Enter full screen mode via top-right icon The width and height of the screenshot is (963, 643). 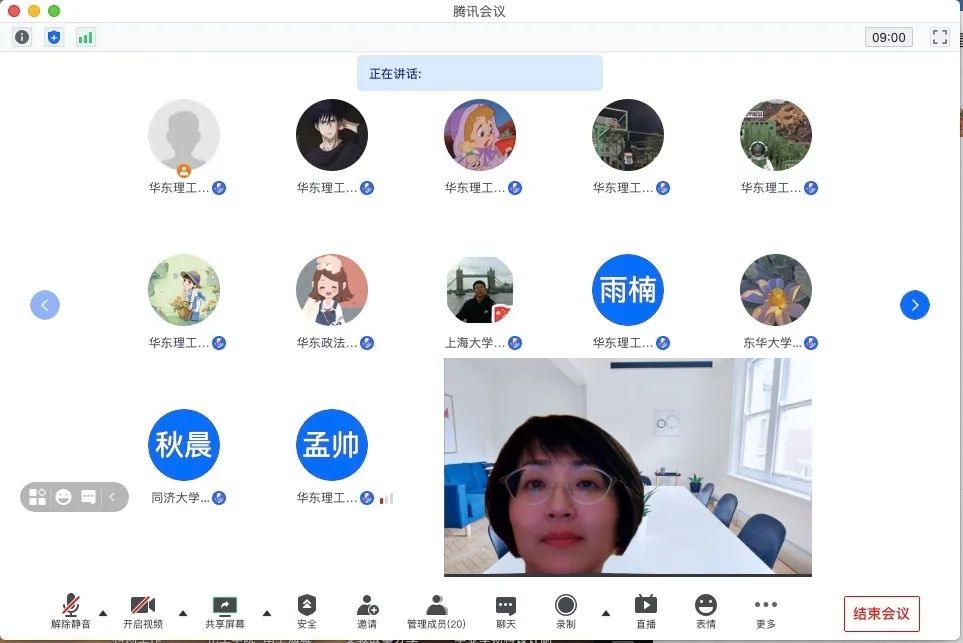[939, 37]
